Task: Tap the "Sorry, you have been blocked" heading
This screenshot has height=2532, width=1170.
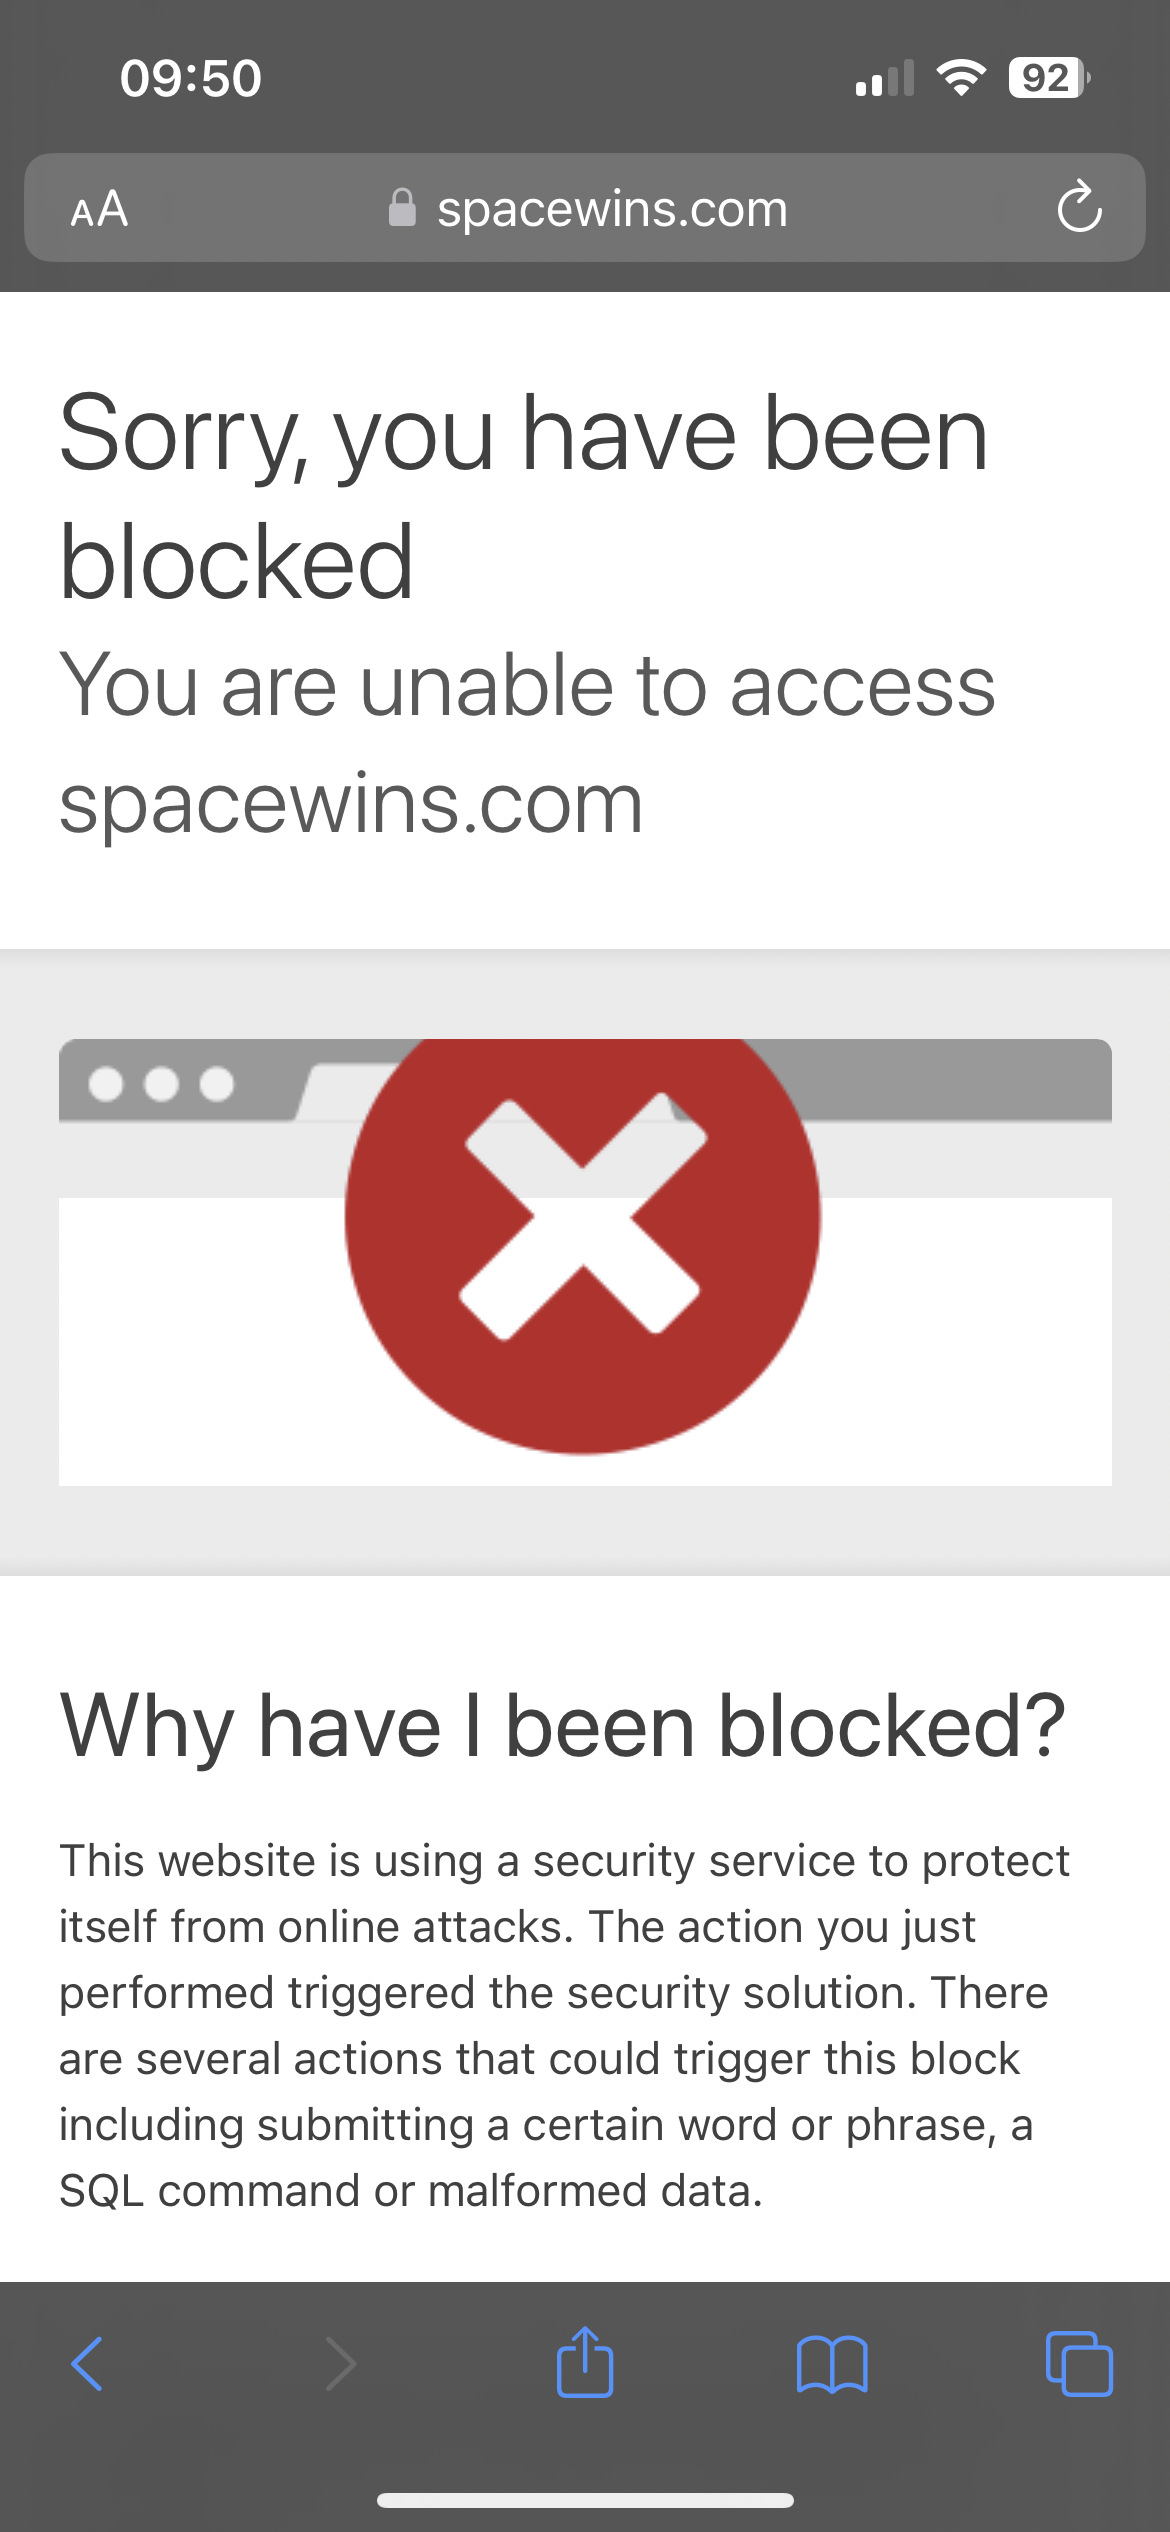Action: pyautogui.click(x=523, y=497)
